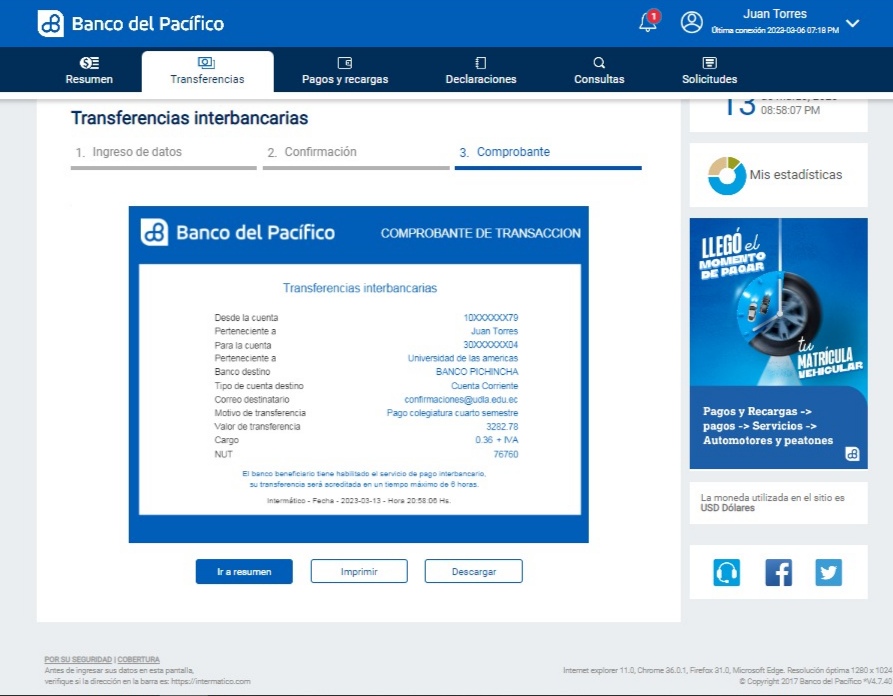
Task: Click the user profile avatar icon
Action: [x=692, y=23]
